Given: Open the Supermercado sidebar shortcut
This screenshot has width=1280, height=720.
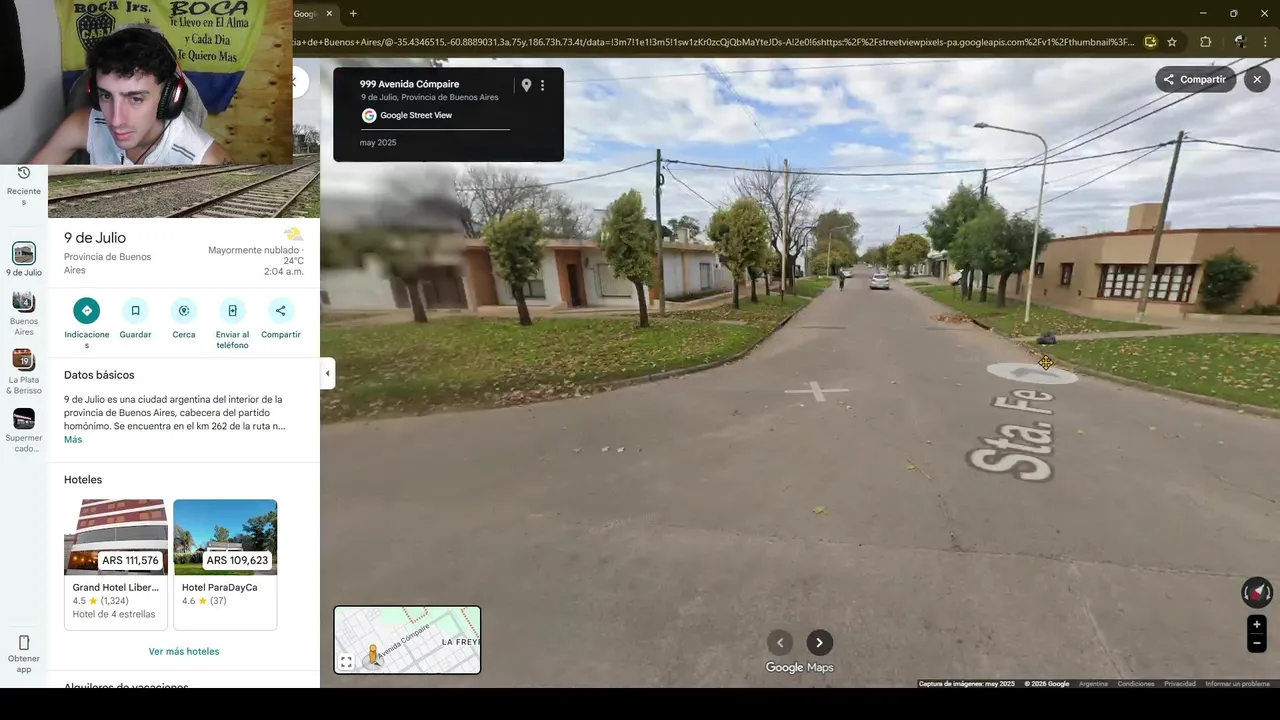Looking at the screenshot, I should 24,431.
